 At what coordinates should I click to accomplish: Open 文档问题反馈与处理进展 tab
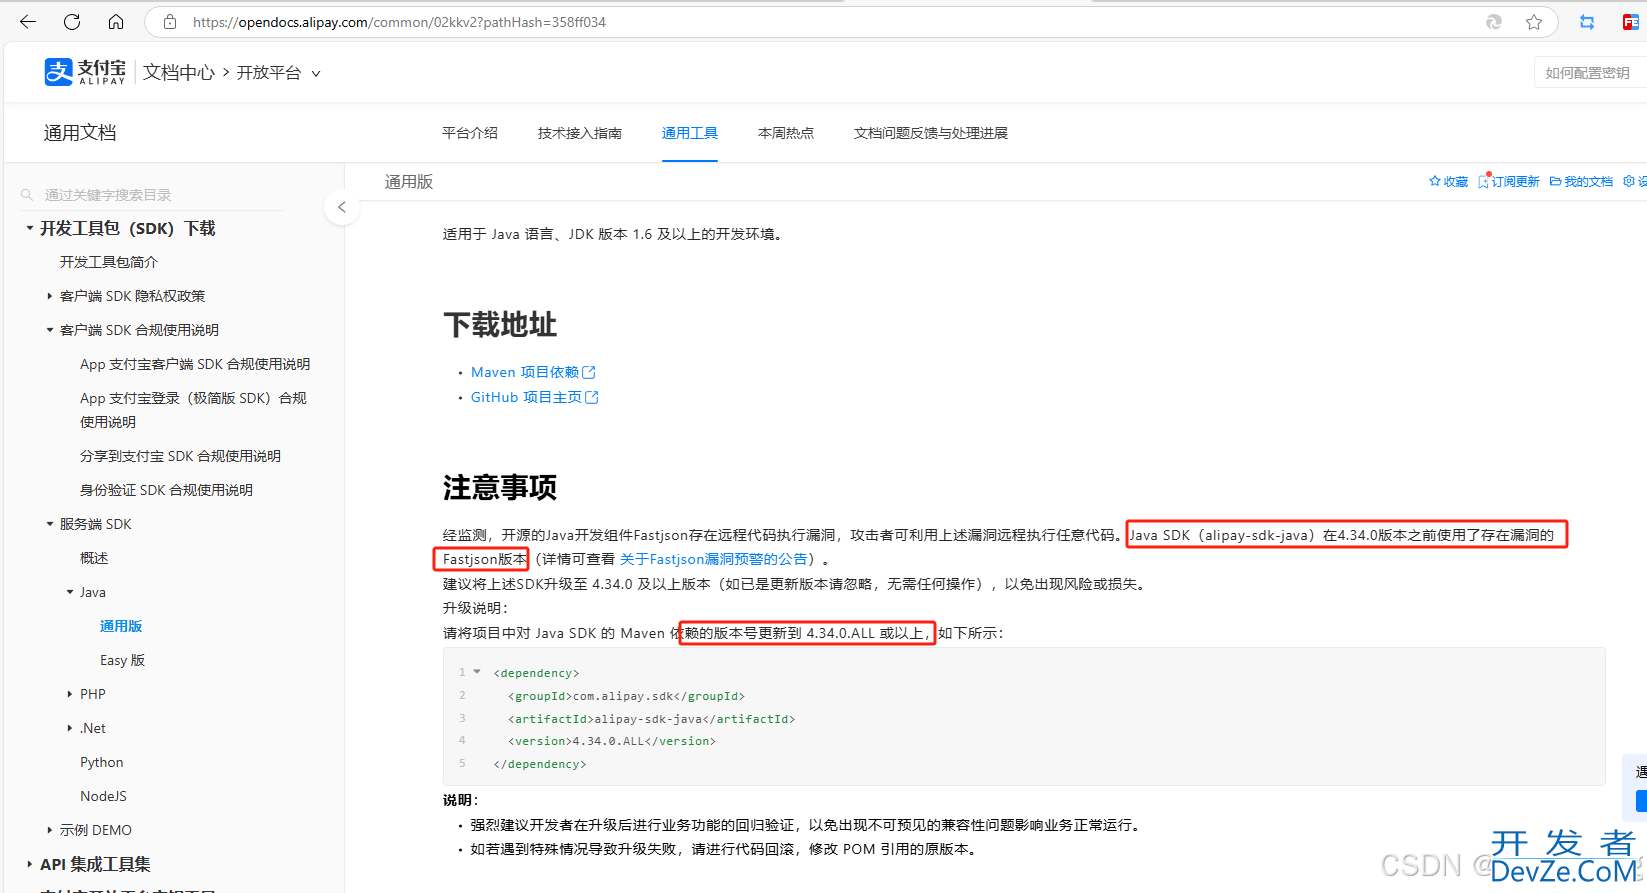coord(931,133)
